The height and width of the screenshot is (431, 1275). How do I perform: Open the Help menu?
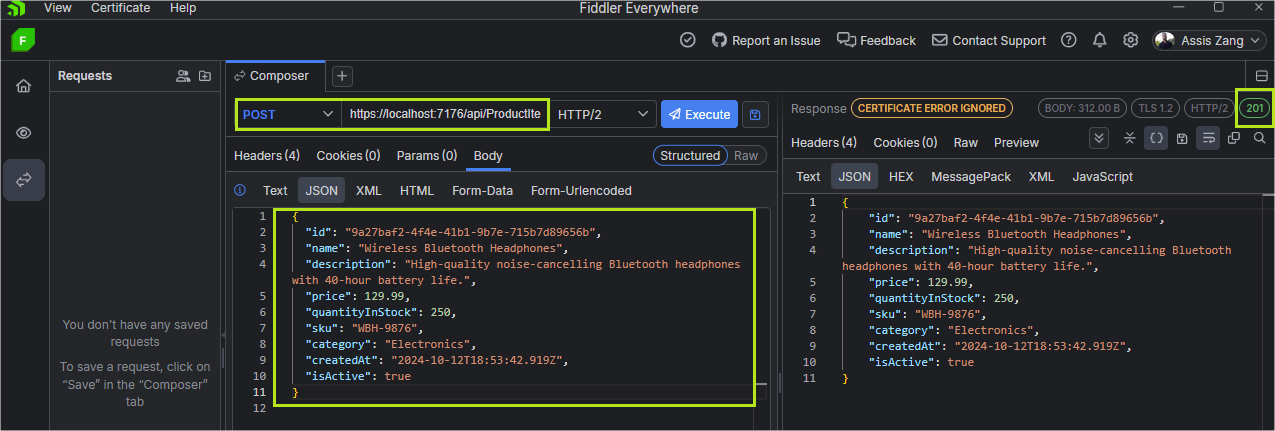click(x=183, y=8)
